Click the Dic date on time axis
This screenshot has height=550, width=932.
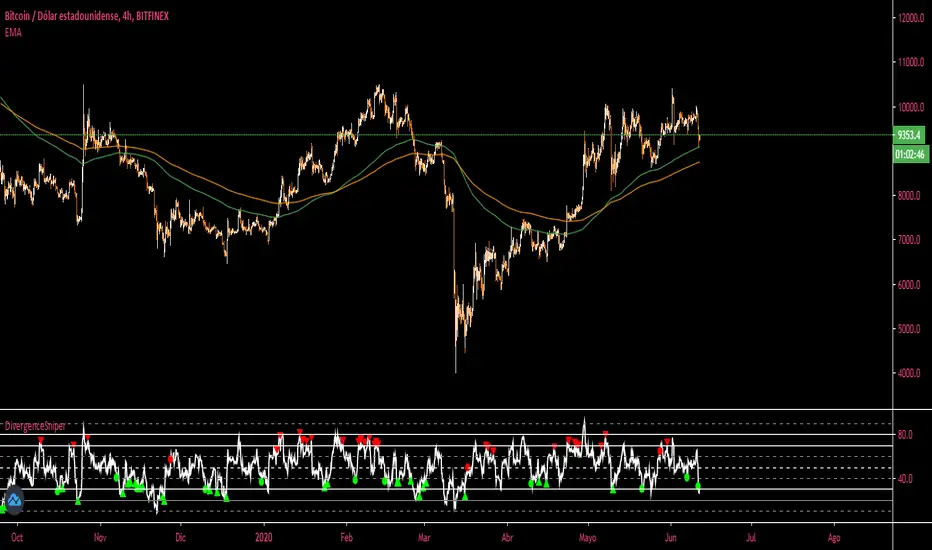[x=181, y=538]
